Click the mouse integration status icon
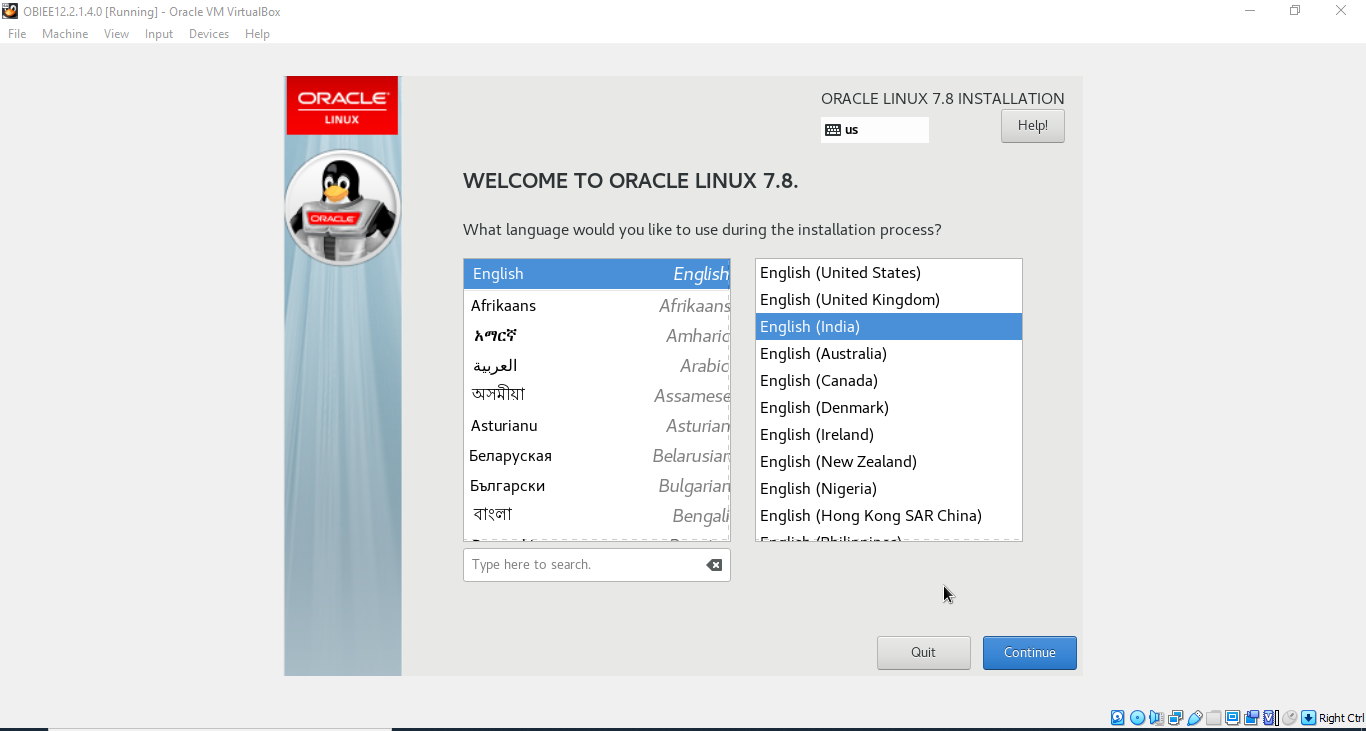Image resolution: width=1366 pixels, height=731 pixels. click(x=1289, y=717)
